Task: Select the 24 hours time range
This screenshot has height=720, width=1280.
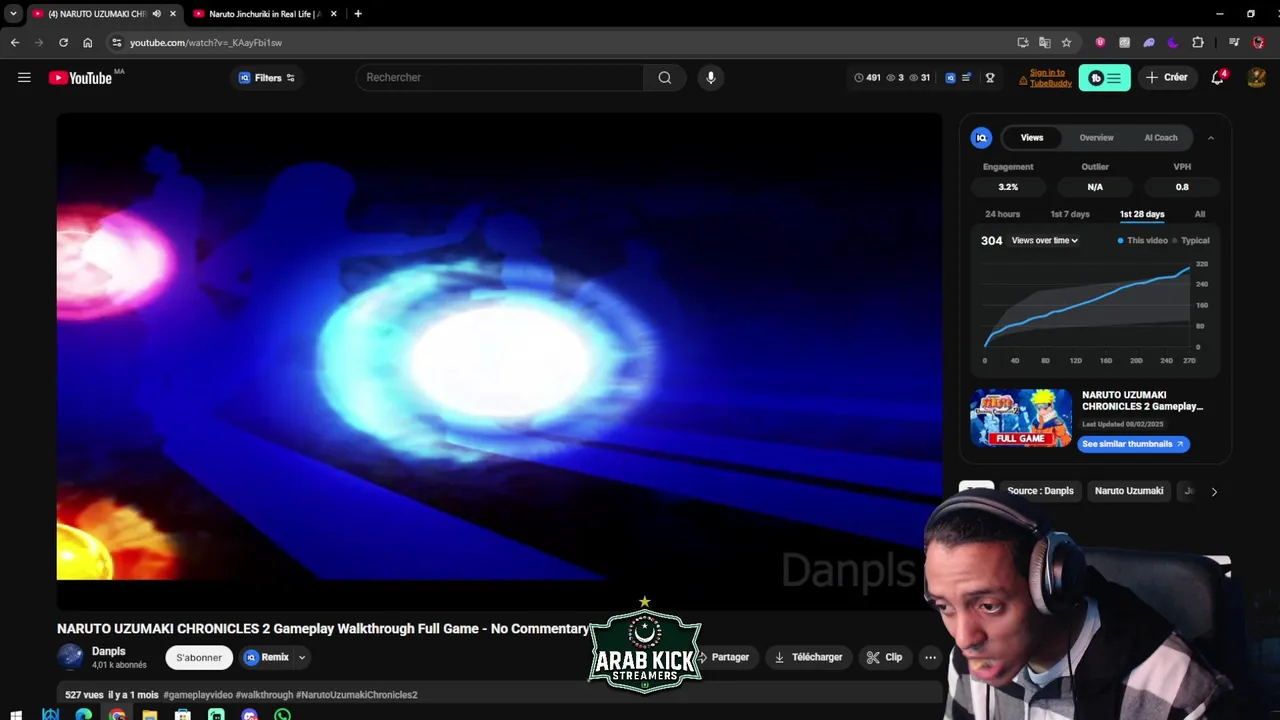Action: [x=1002, y=214]
